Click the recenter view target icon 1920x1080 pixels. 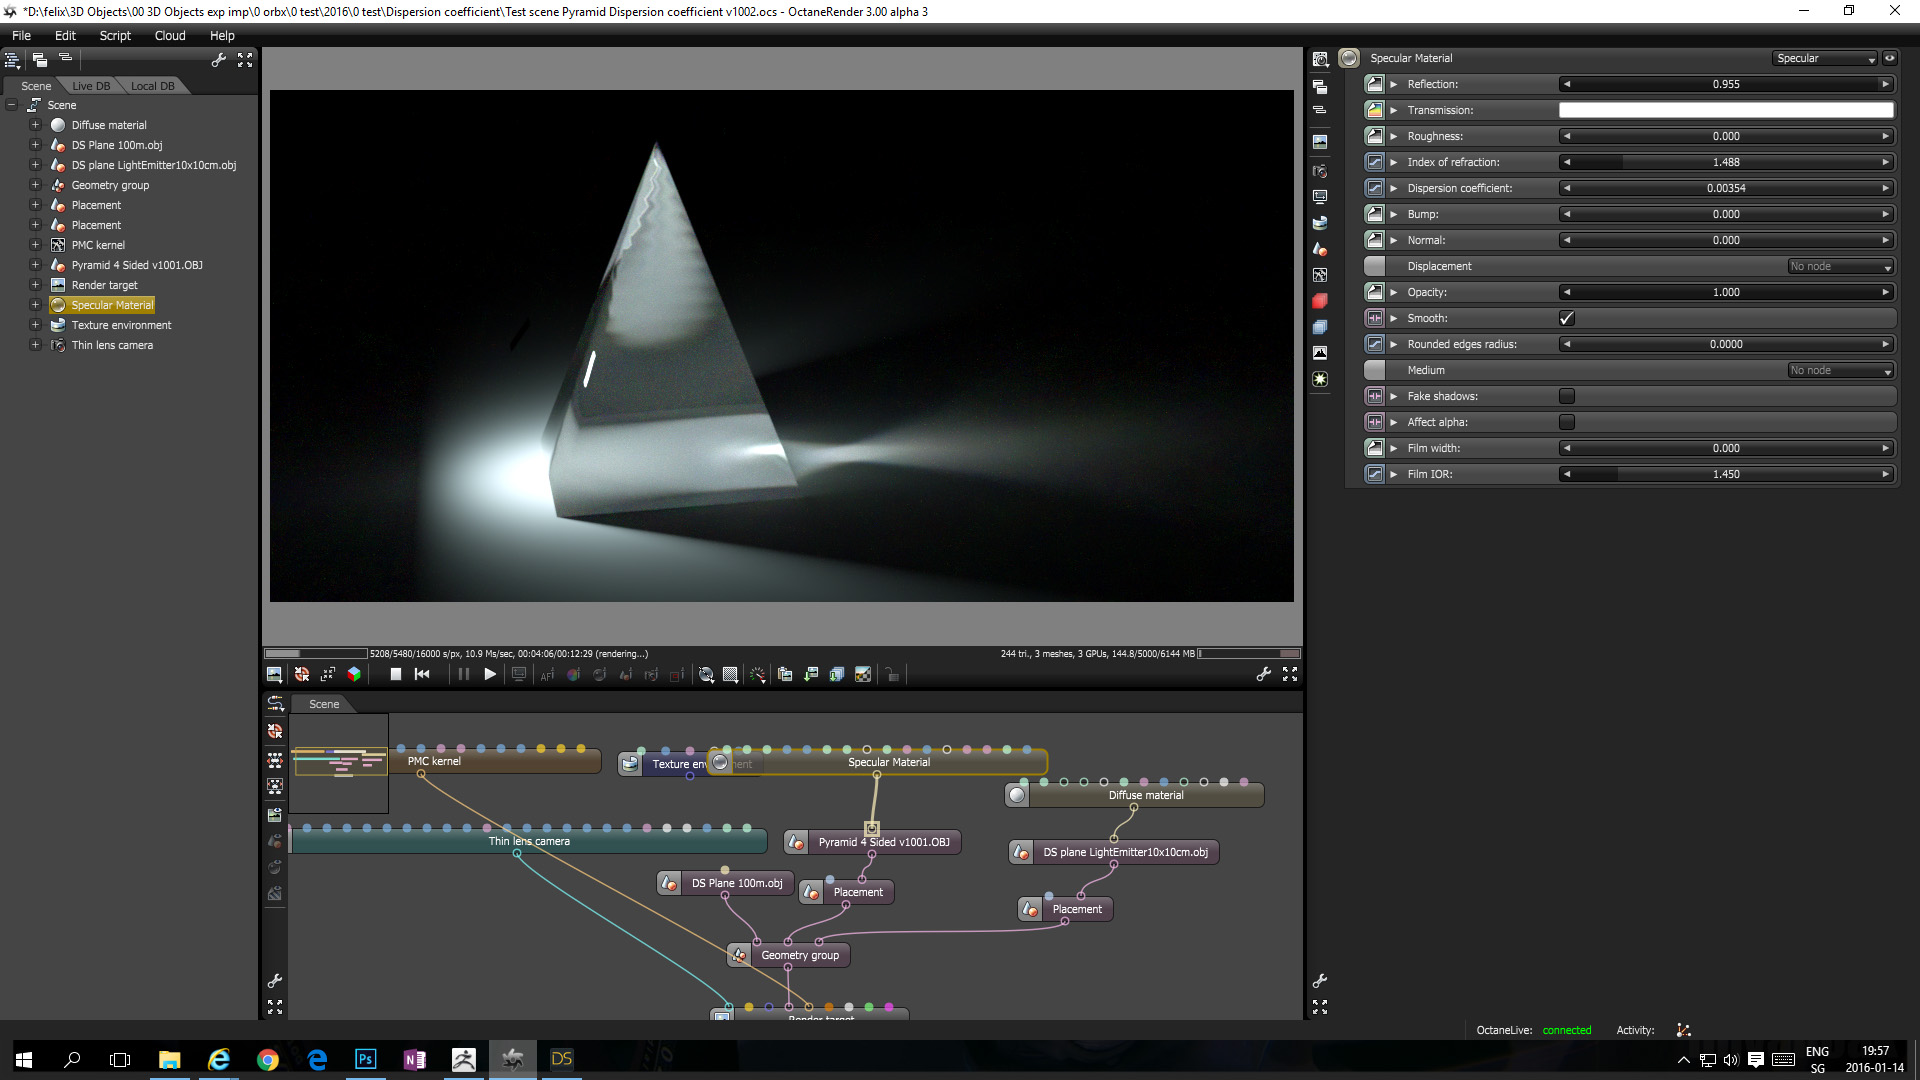click(x=302, y=675)
